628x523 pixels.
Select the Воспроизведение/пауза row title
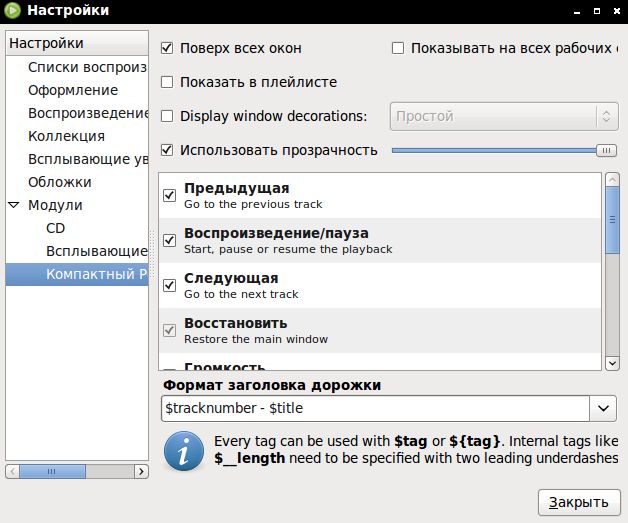pyautogui.click(x=276, y=233)
